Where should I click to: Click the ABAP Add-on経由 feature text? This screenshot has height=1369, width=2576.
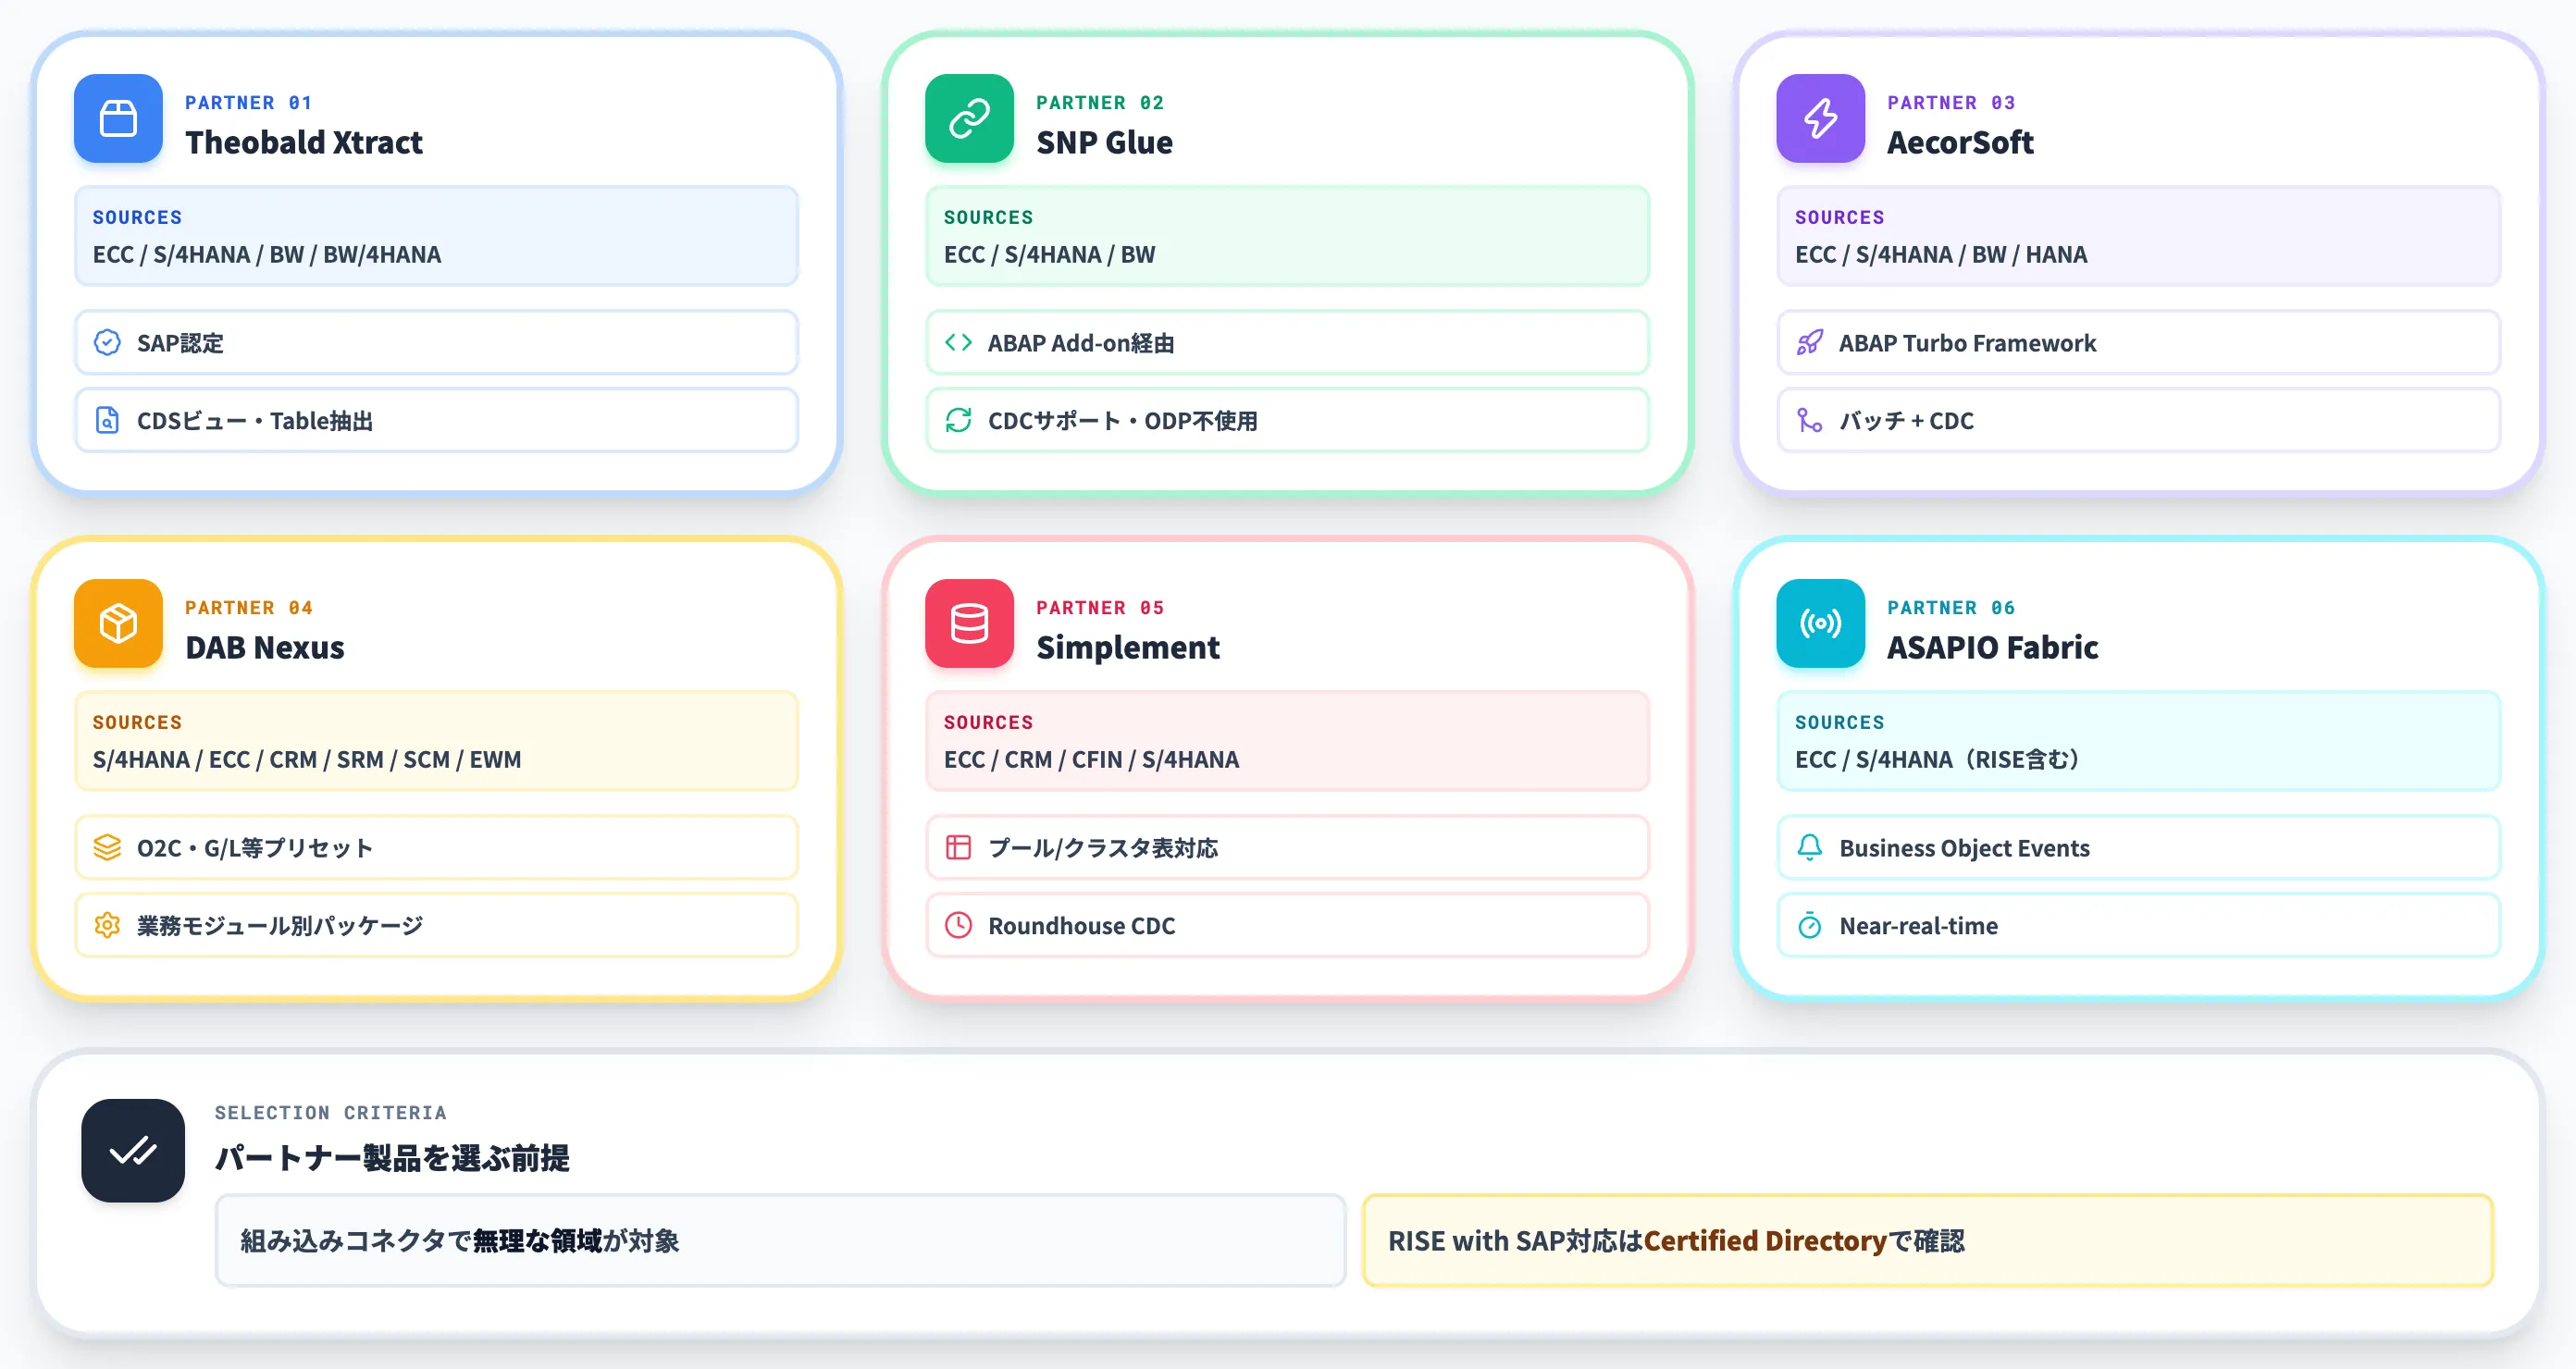[x=1081, y=342]
